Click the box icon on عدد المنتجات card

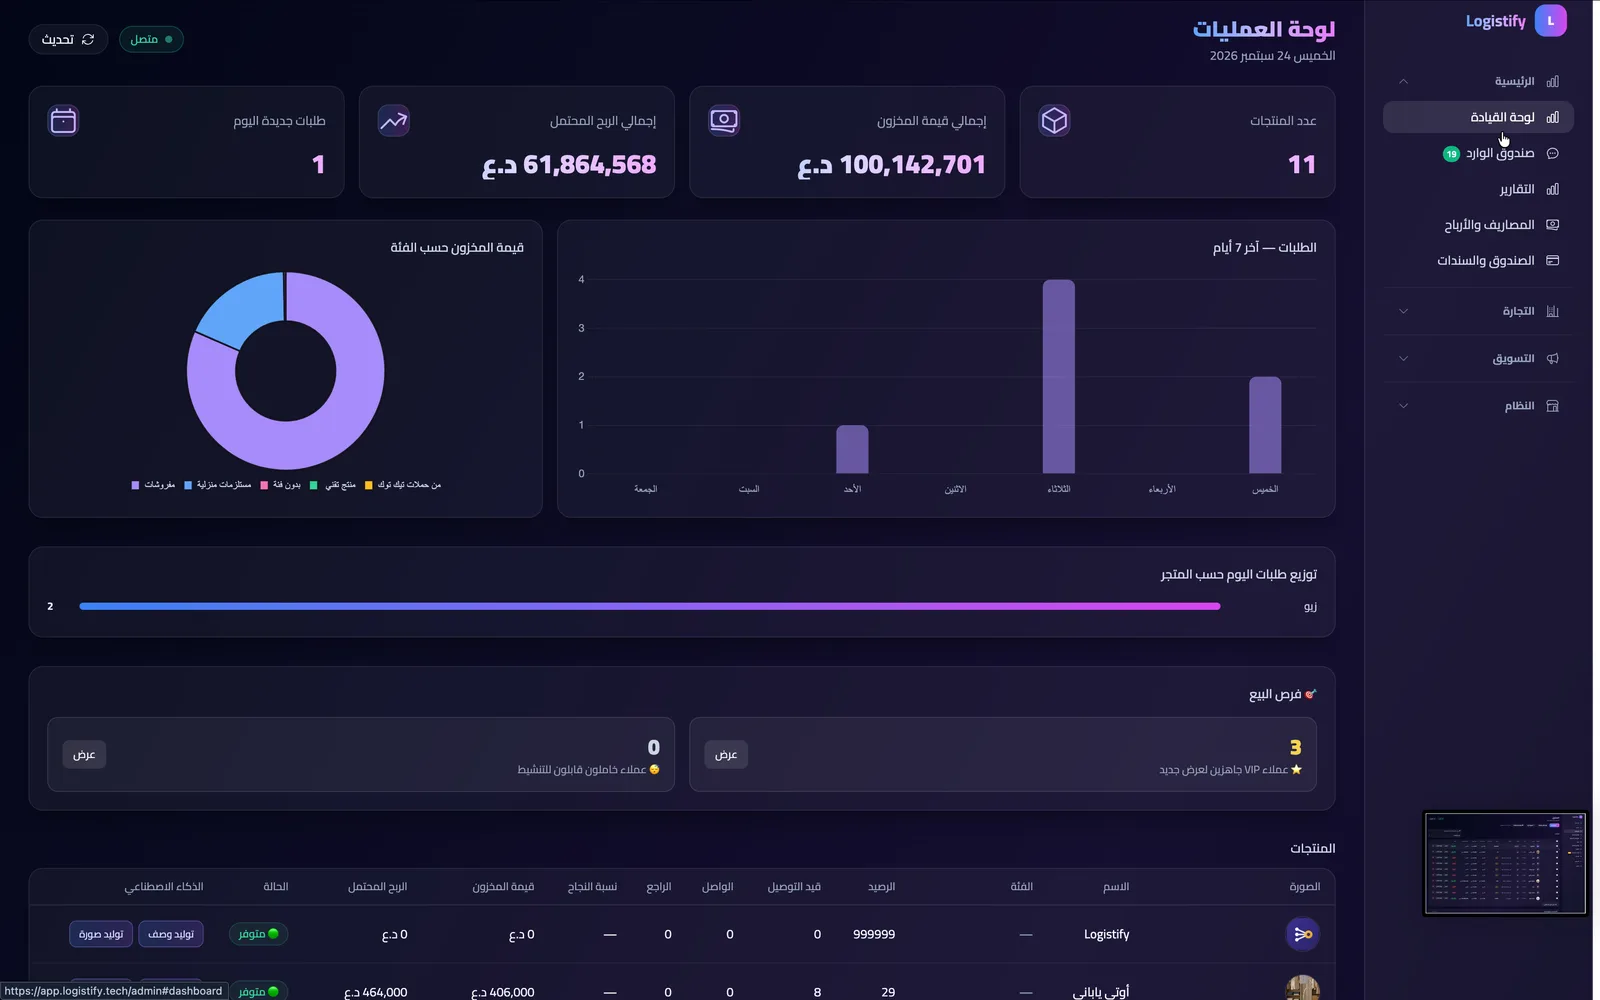1054,121
